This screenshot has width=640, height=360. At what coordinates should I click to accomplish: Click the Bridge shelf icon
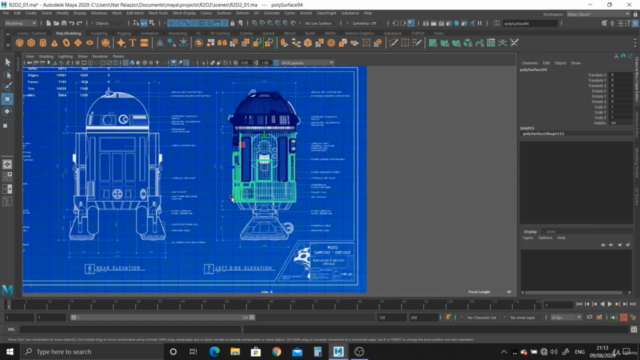tap(296, 43)
